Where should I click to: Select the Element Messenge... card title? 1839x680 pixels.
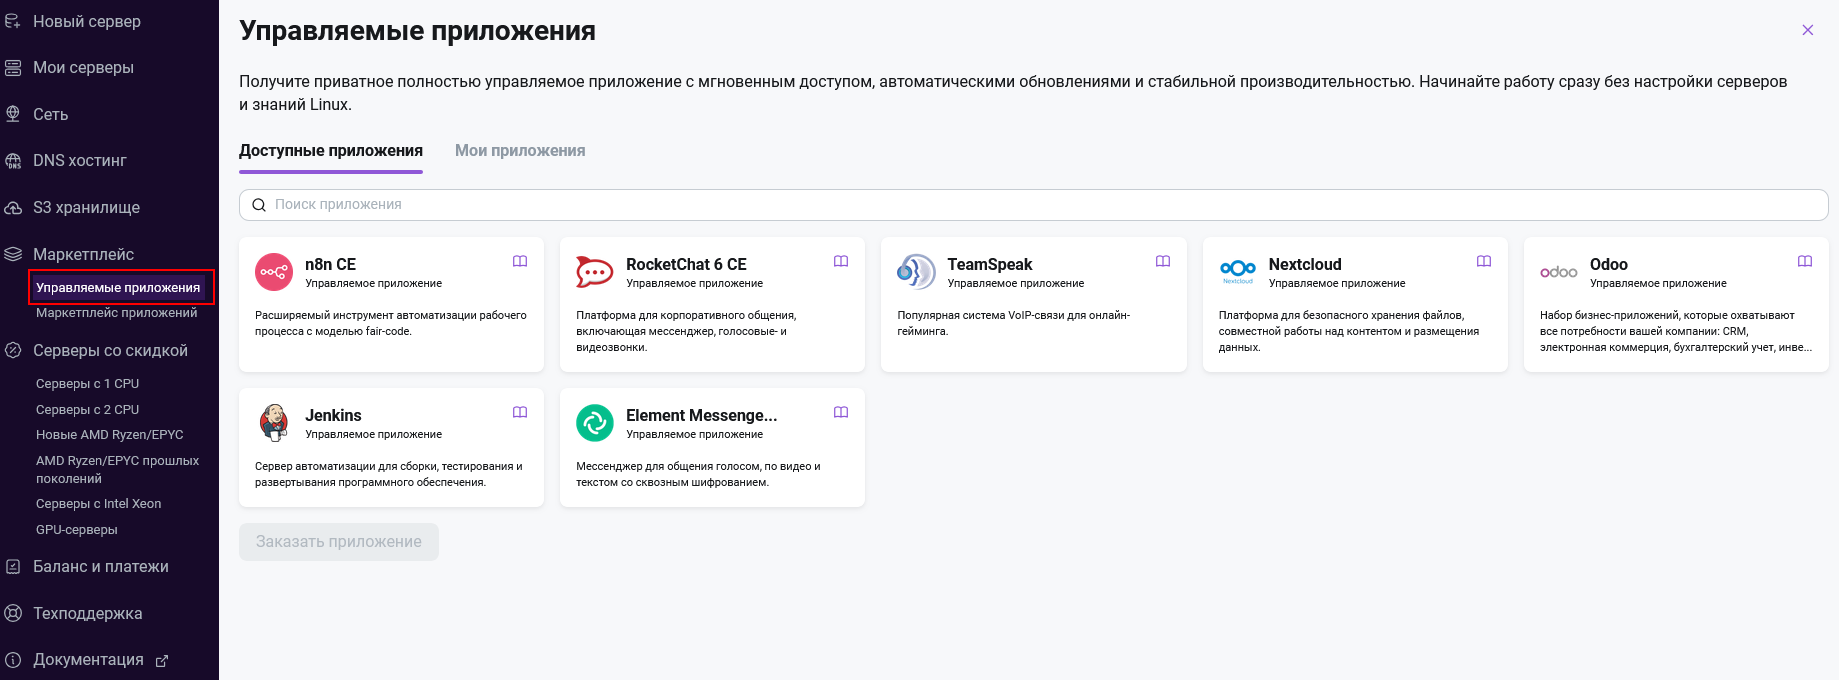coord(701,415)
